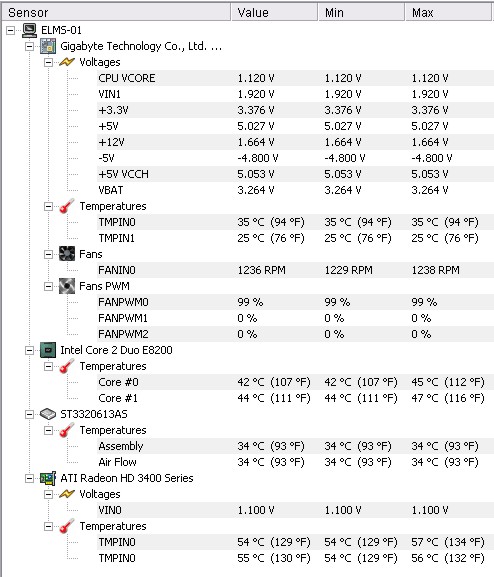Click the Gigabyte motherboard icon
The width and height of the screenshot is (494, 577).
(48, 46)
